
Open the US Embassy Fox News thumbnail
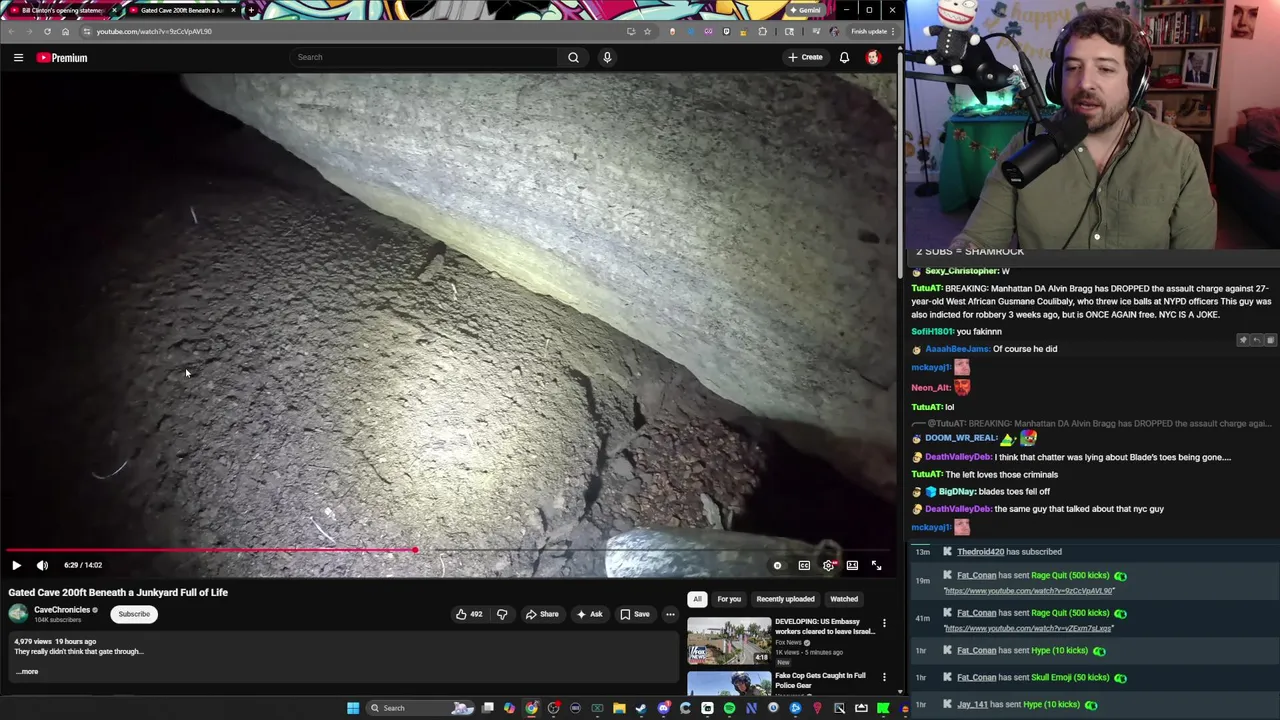tap(728, 641)
